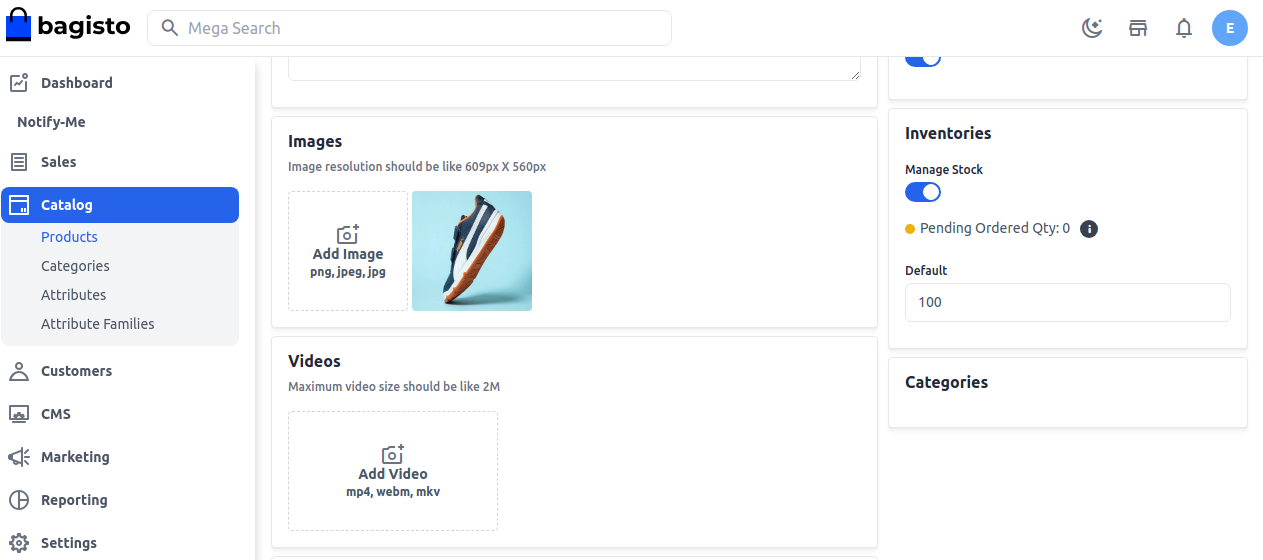Viewport: 1263px width, 560px height.
Task: Disable the Manage Stock toggle
Action: [x=922, y=192]
